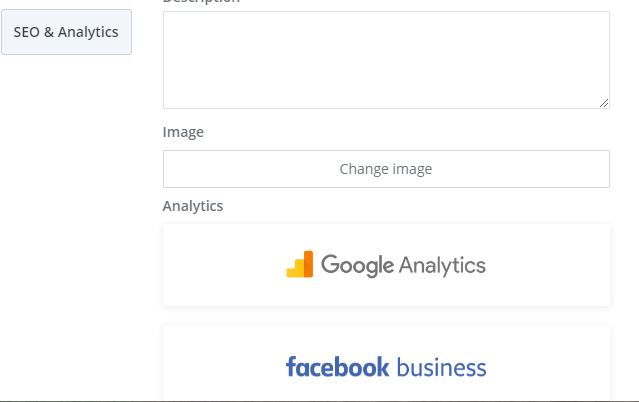The image size is (639, 402).
Task: Click the tall orange bar of Analytics logo
Action: coord(308,264)
